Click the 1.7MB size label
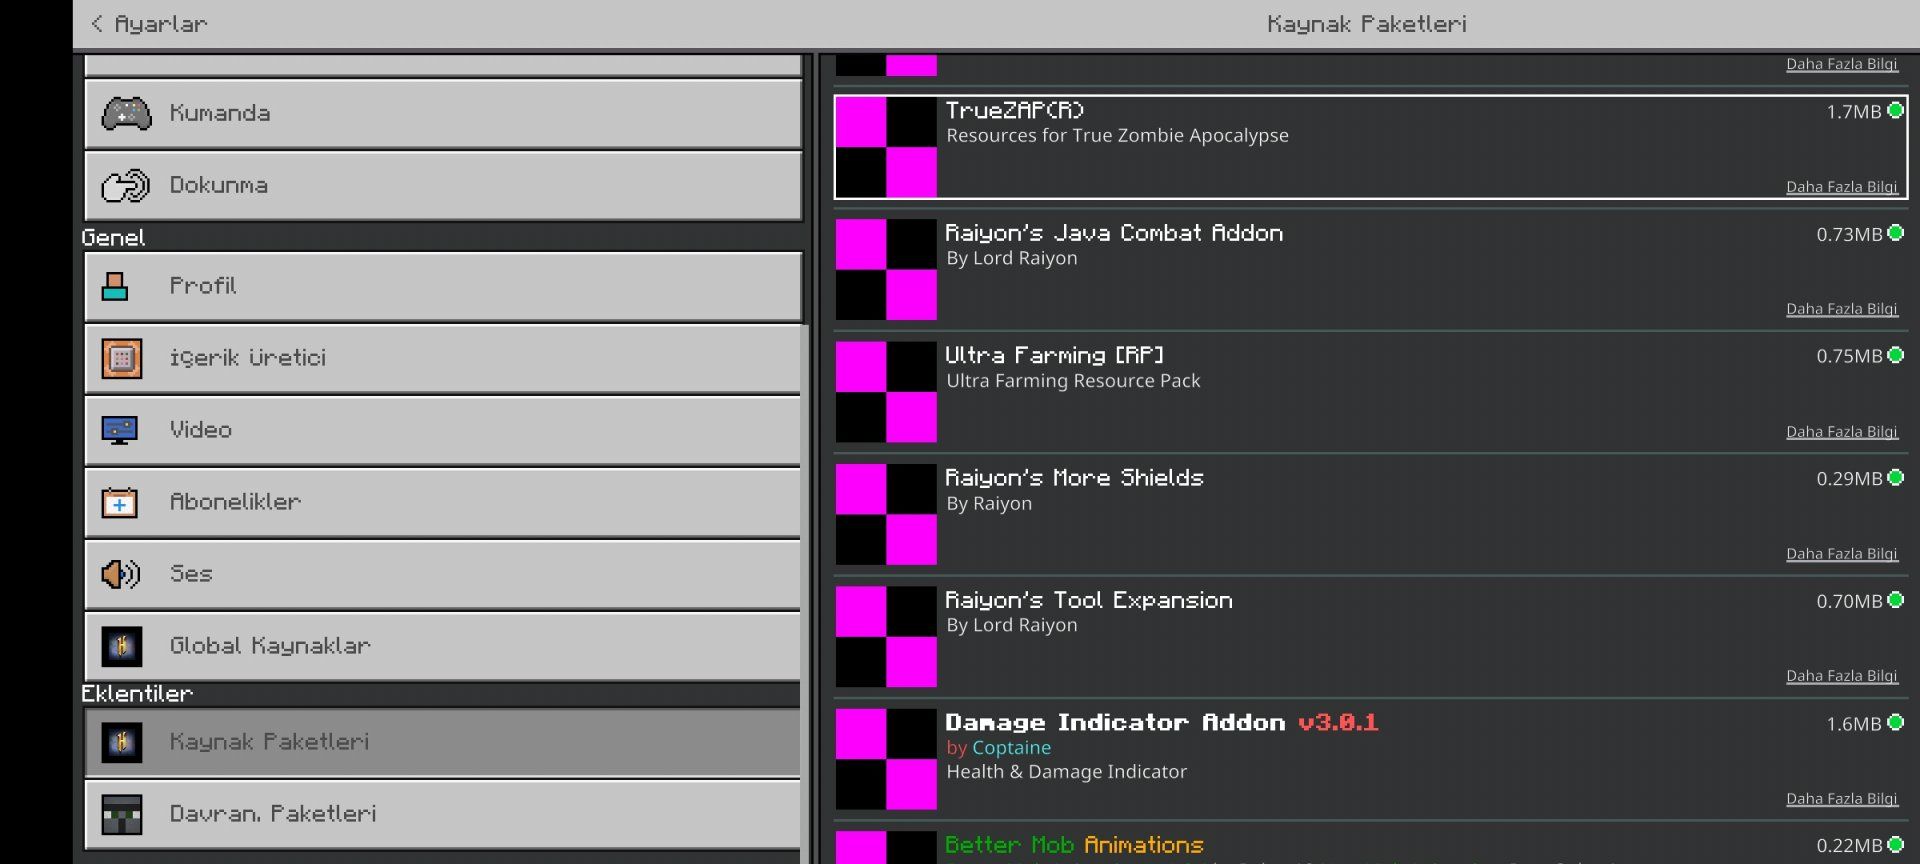 [1854, 111]
